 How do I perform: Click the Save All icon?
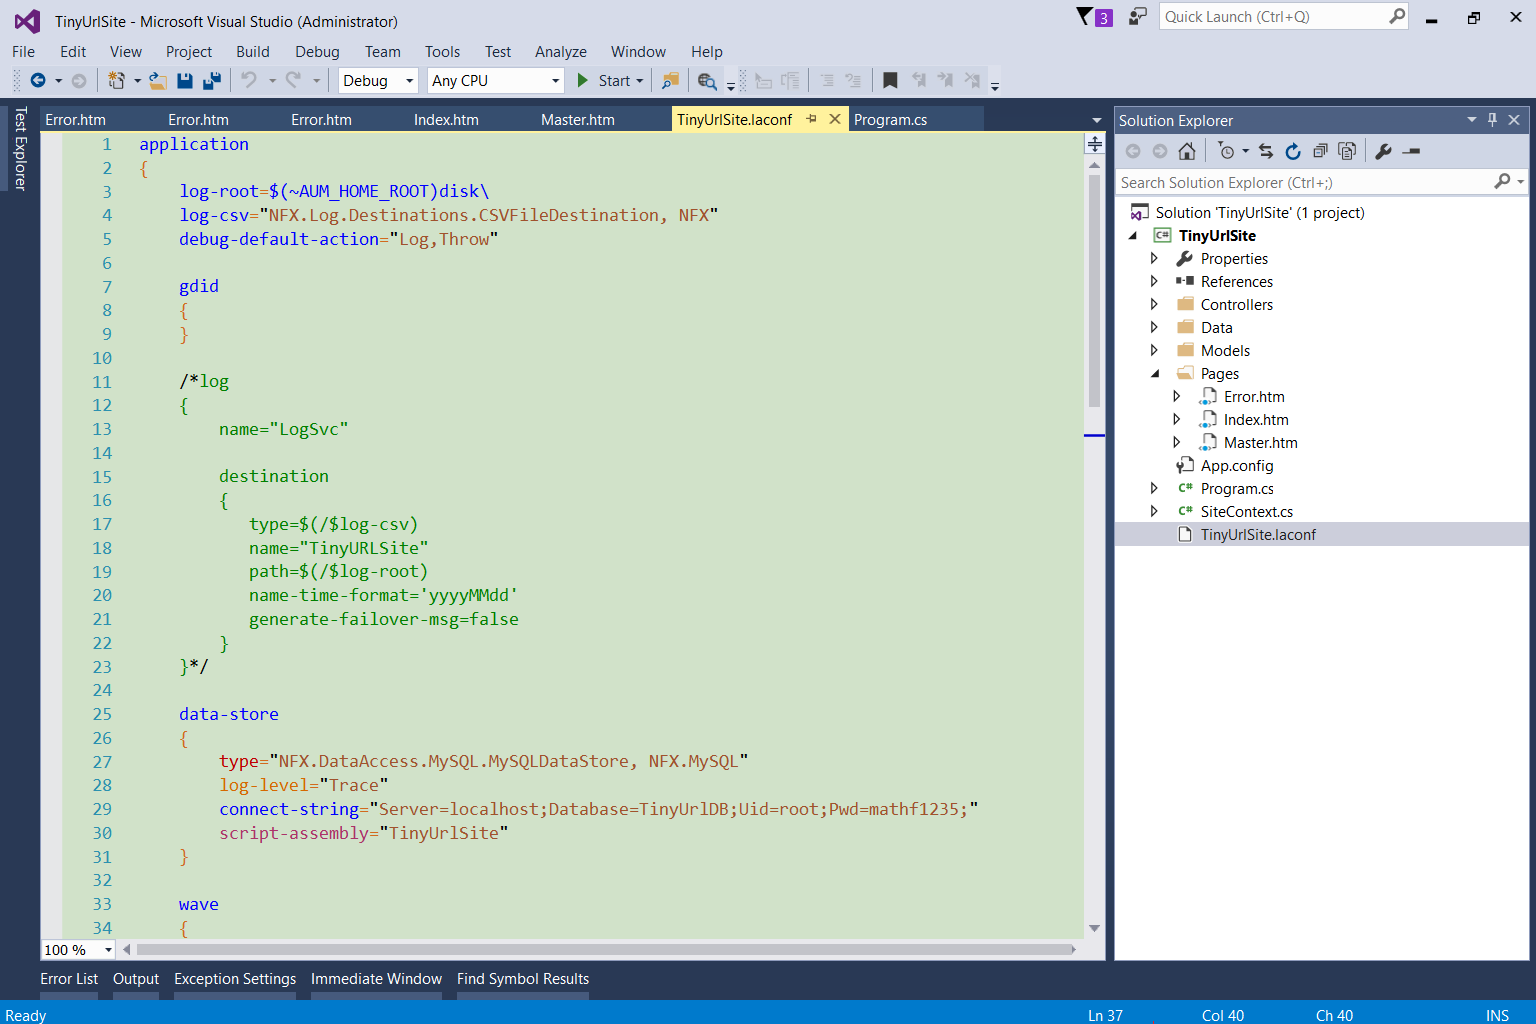(212, 81)
